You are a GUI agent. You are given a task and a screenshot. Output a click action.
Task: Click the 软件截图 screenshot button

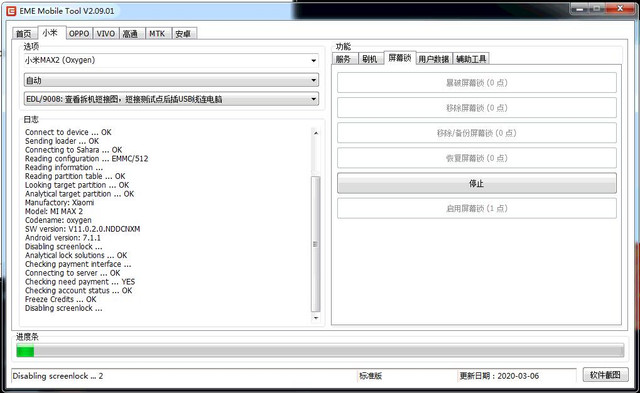[605, 375]
